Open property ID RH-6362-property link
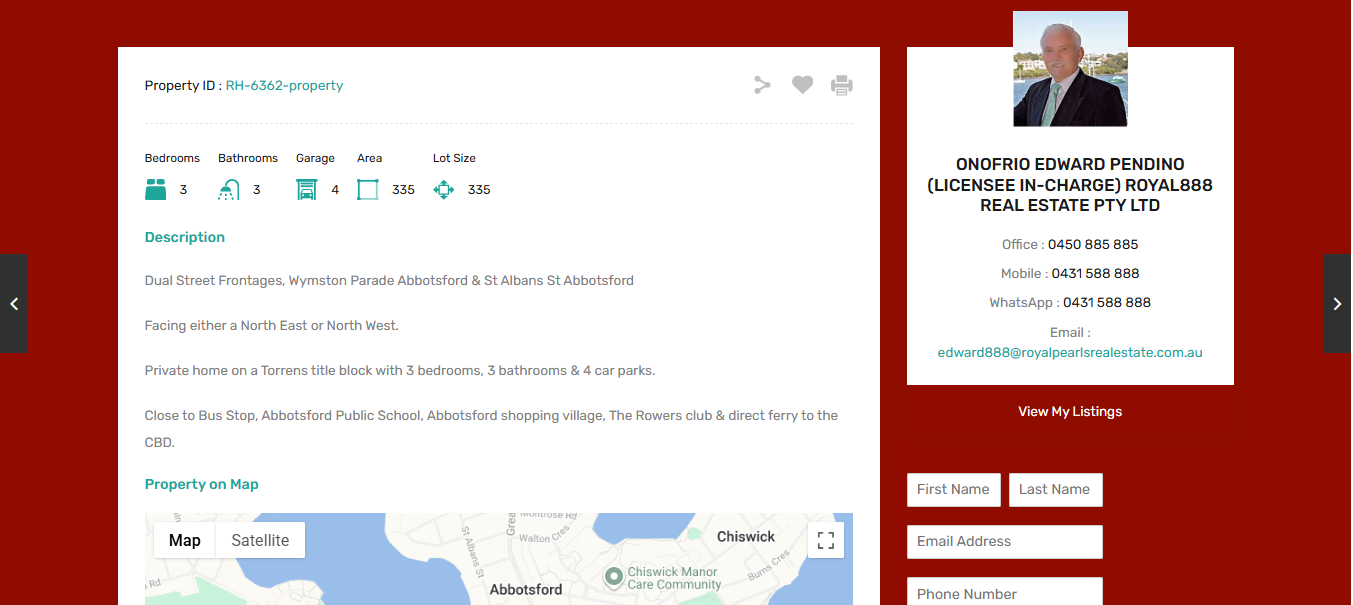Viewport: 1353px width, 605px height. pos(284,85)
